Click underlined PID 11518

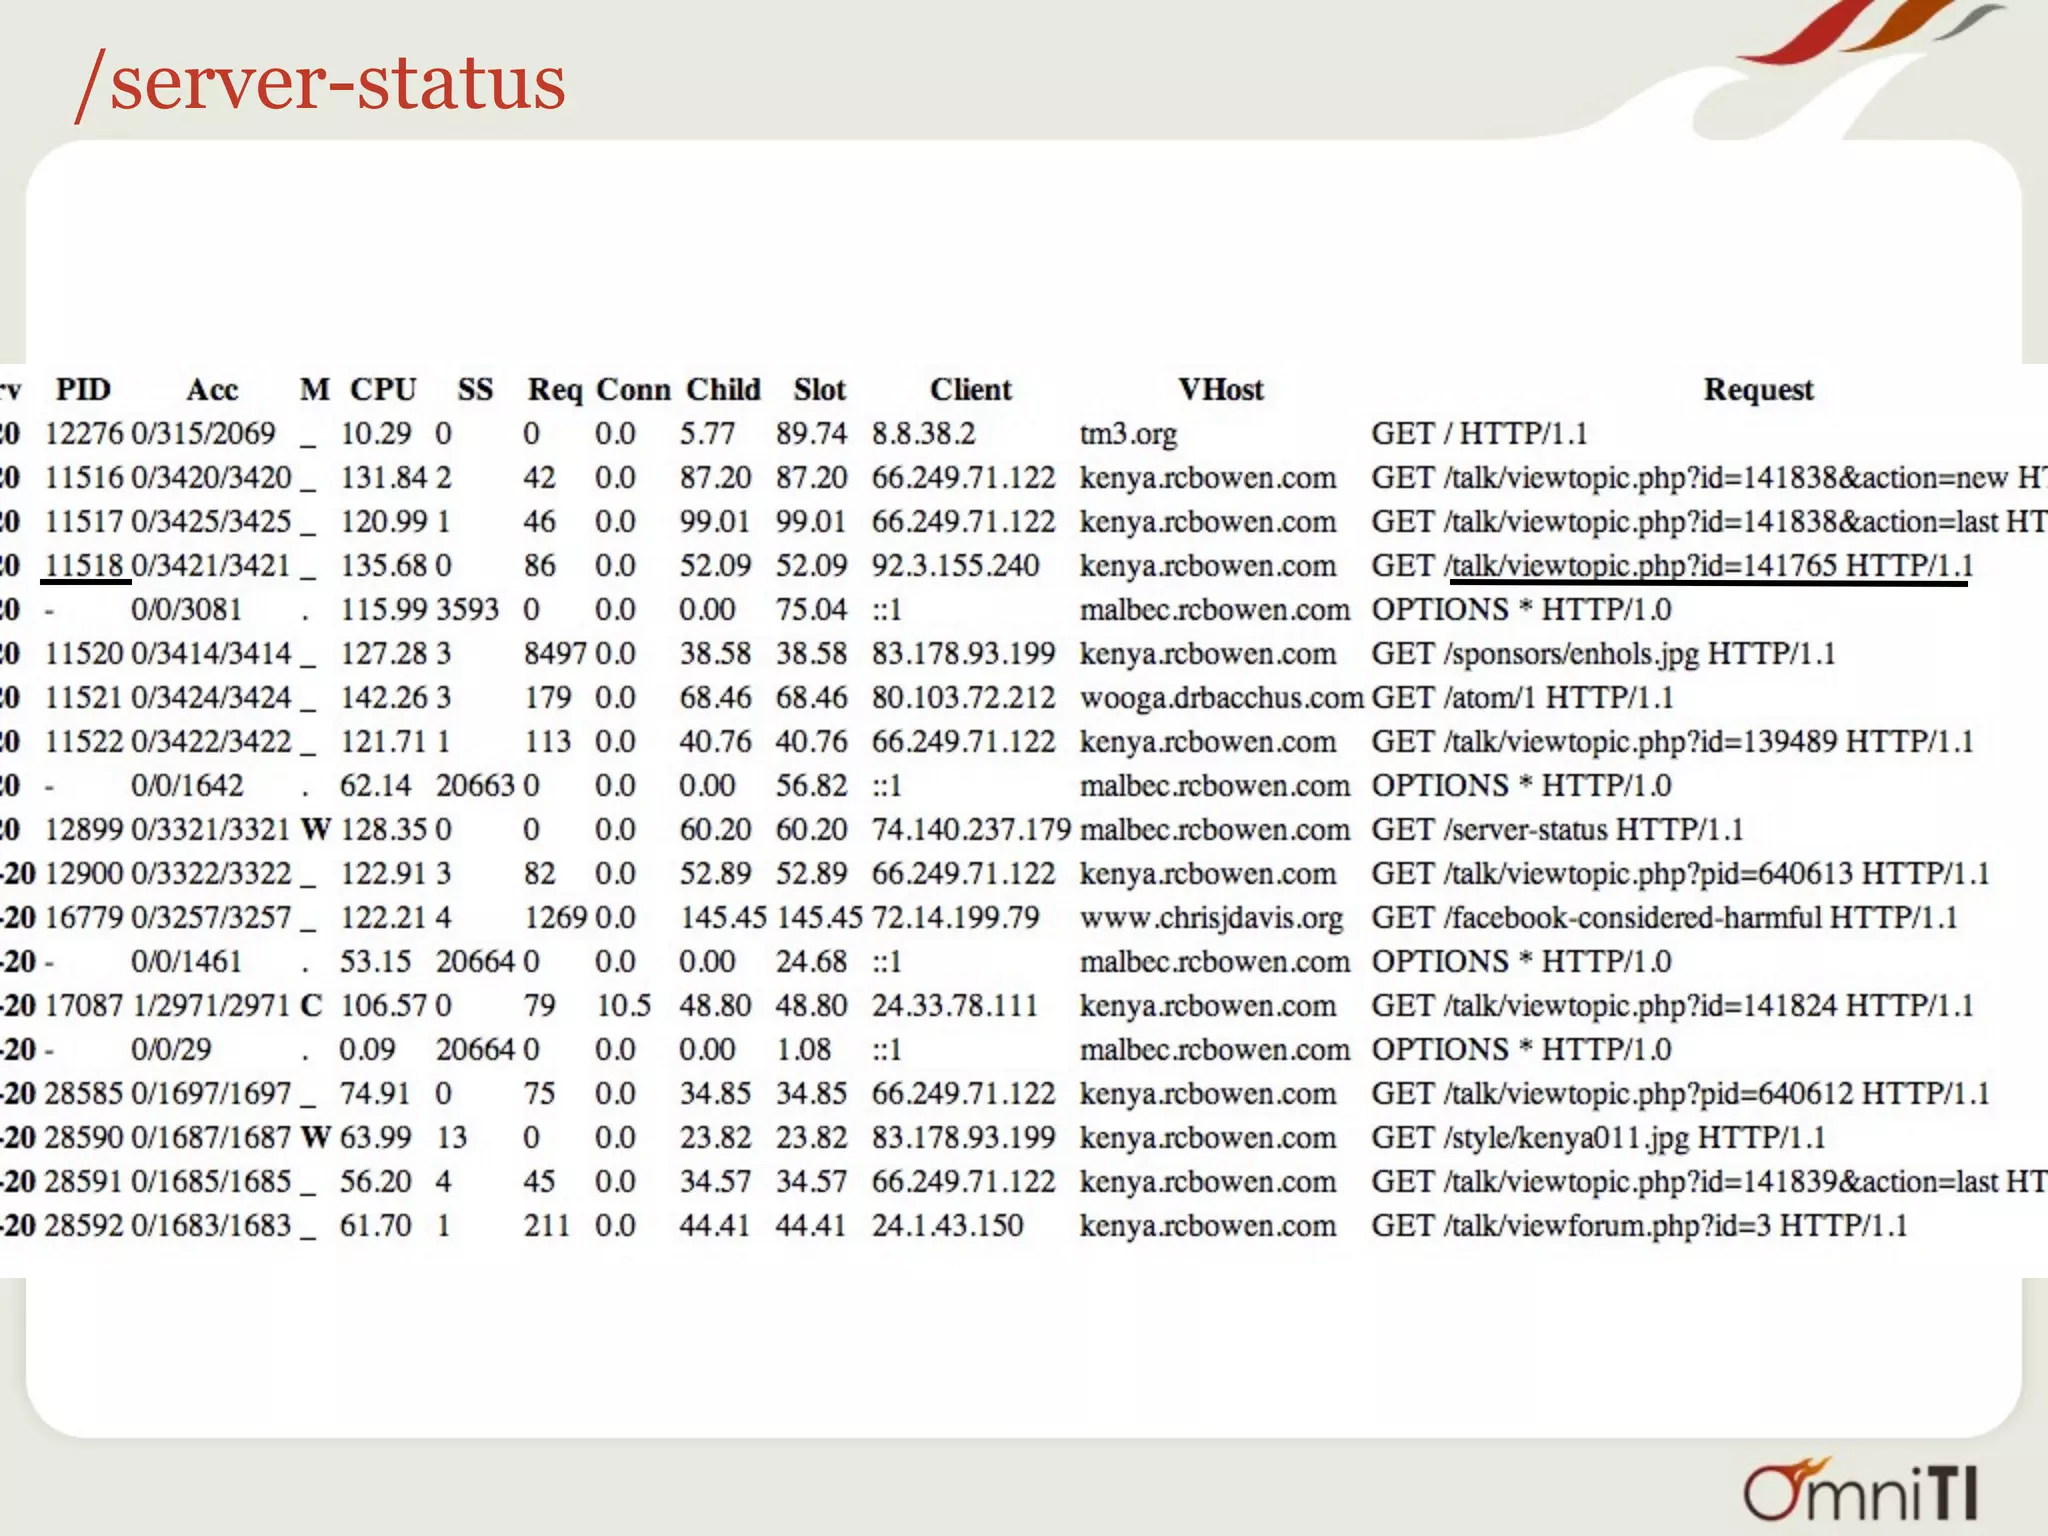click(x=84, y=565)
